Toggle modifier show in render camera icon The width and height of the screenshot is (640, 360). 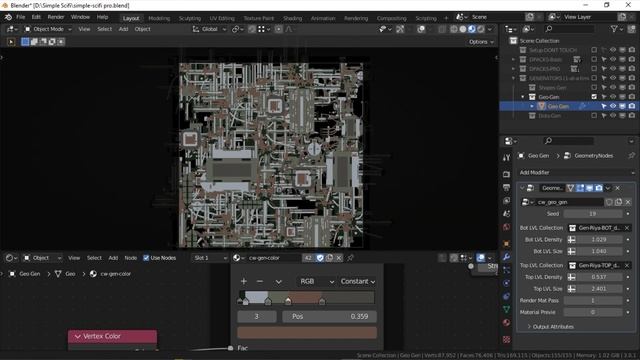(x=599, y=188)
